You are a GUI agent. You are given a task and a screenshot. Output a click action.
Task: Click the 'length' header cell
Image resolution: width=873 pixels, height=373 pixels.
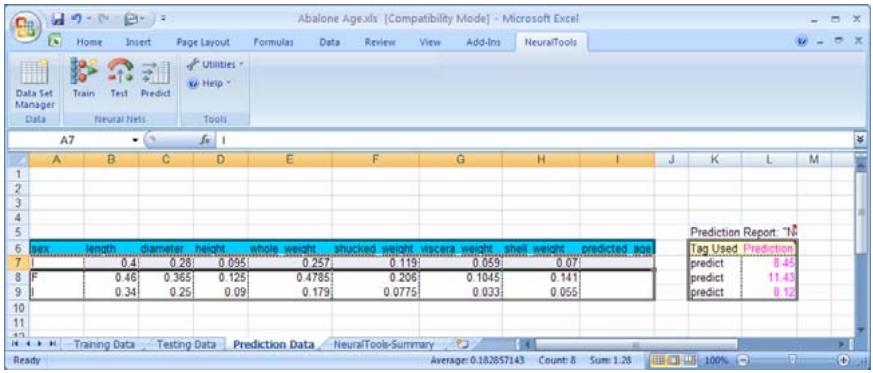[111, 248]
